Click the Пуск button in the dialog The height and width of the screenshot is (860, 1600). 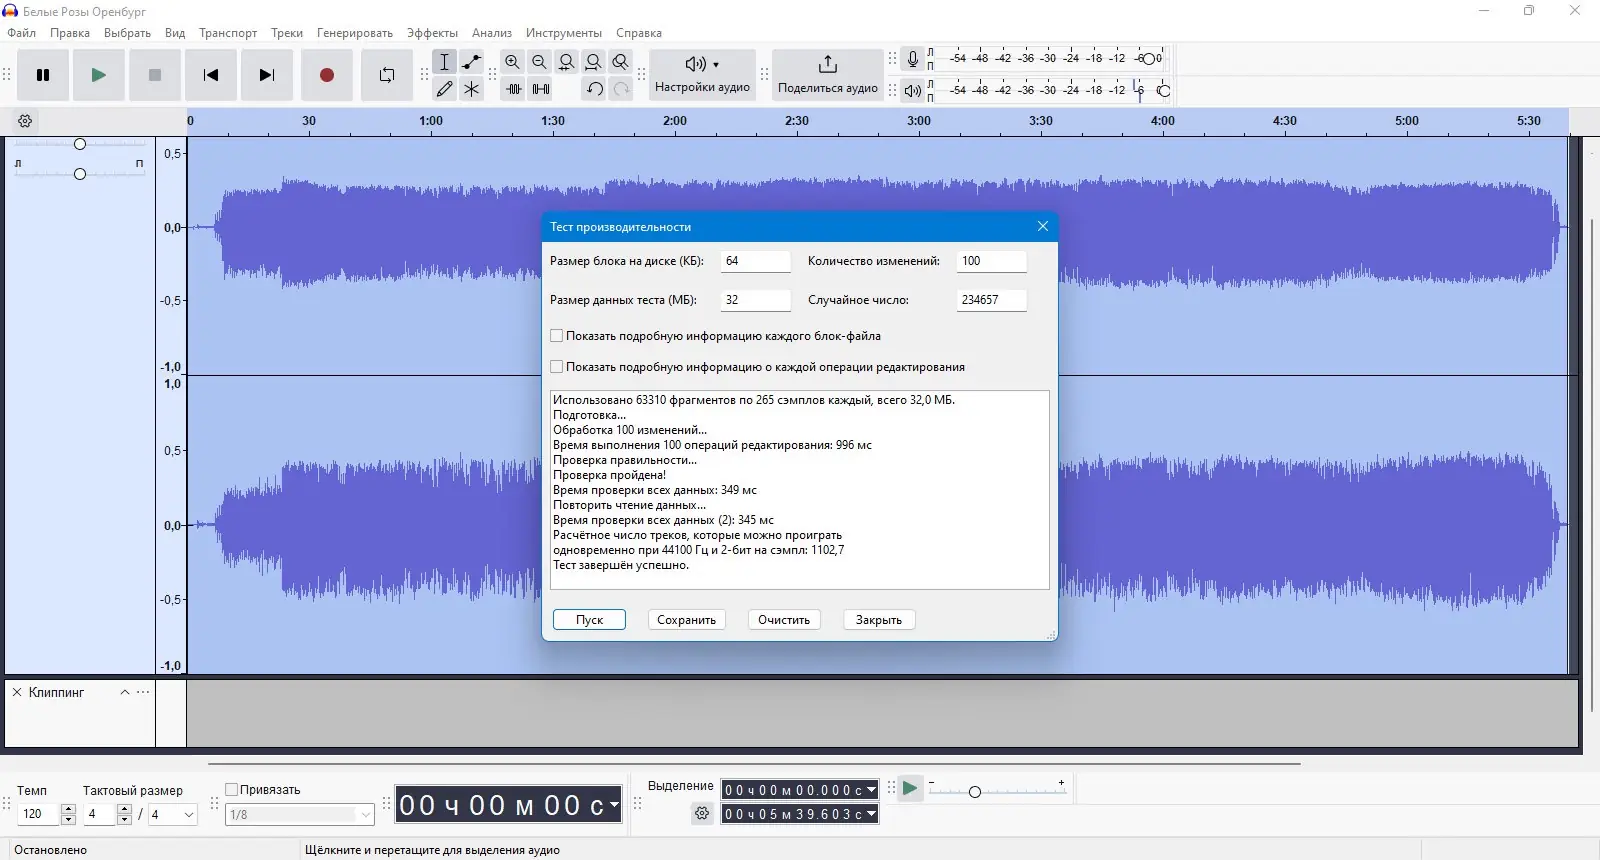[589, 620]
